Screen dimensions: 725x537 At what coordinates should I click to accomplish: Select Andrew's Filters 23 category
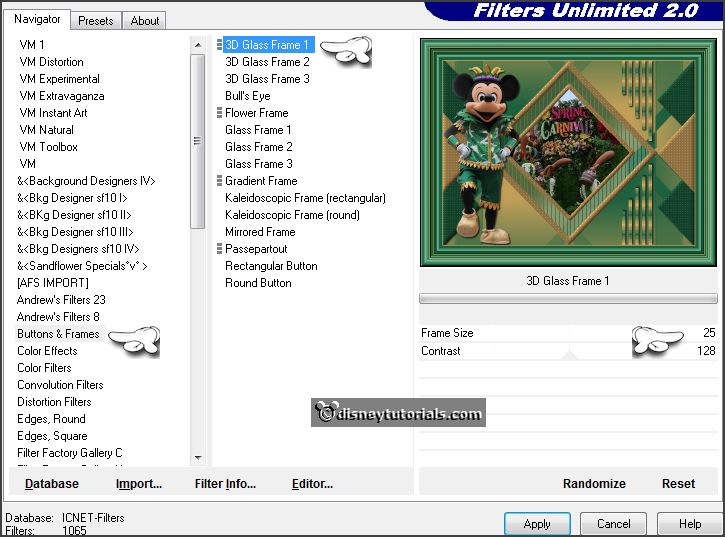(61, 300)
